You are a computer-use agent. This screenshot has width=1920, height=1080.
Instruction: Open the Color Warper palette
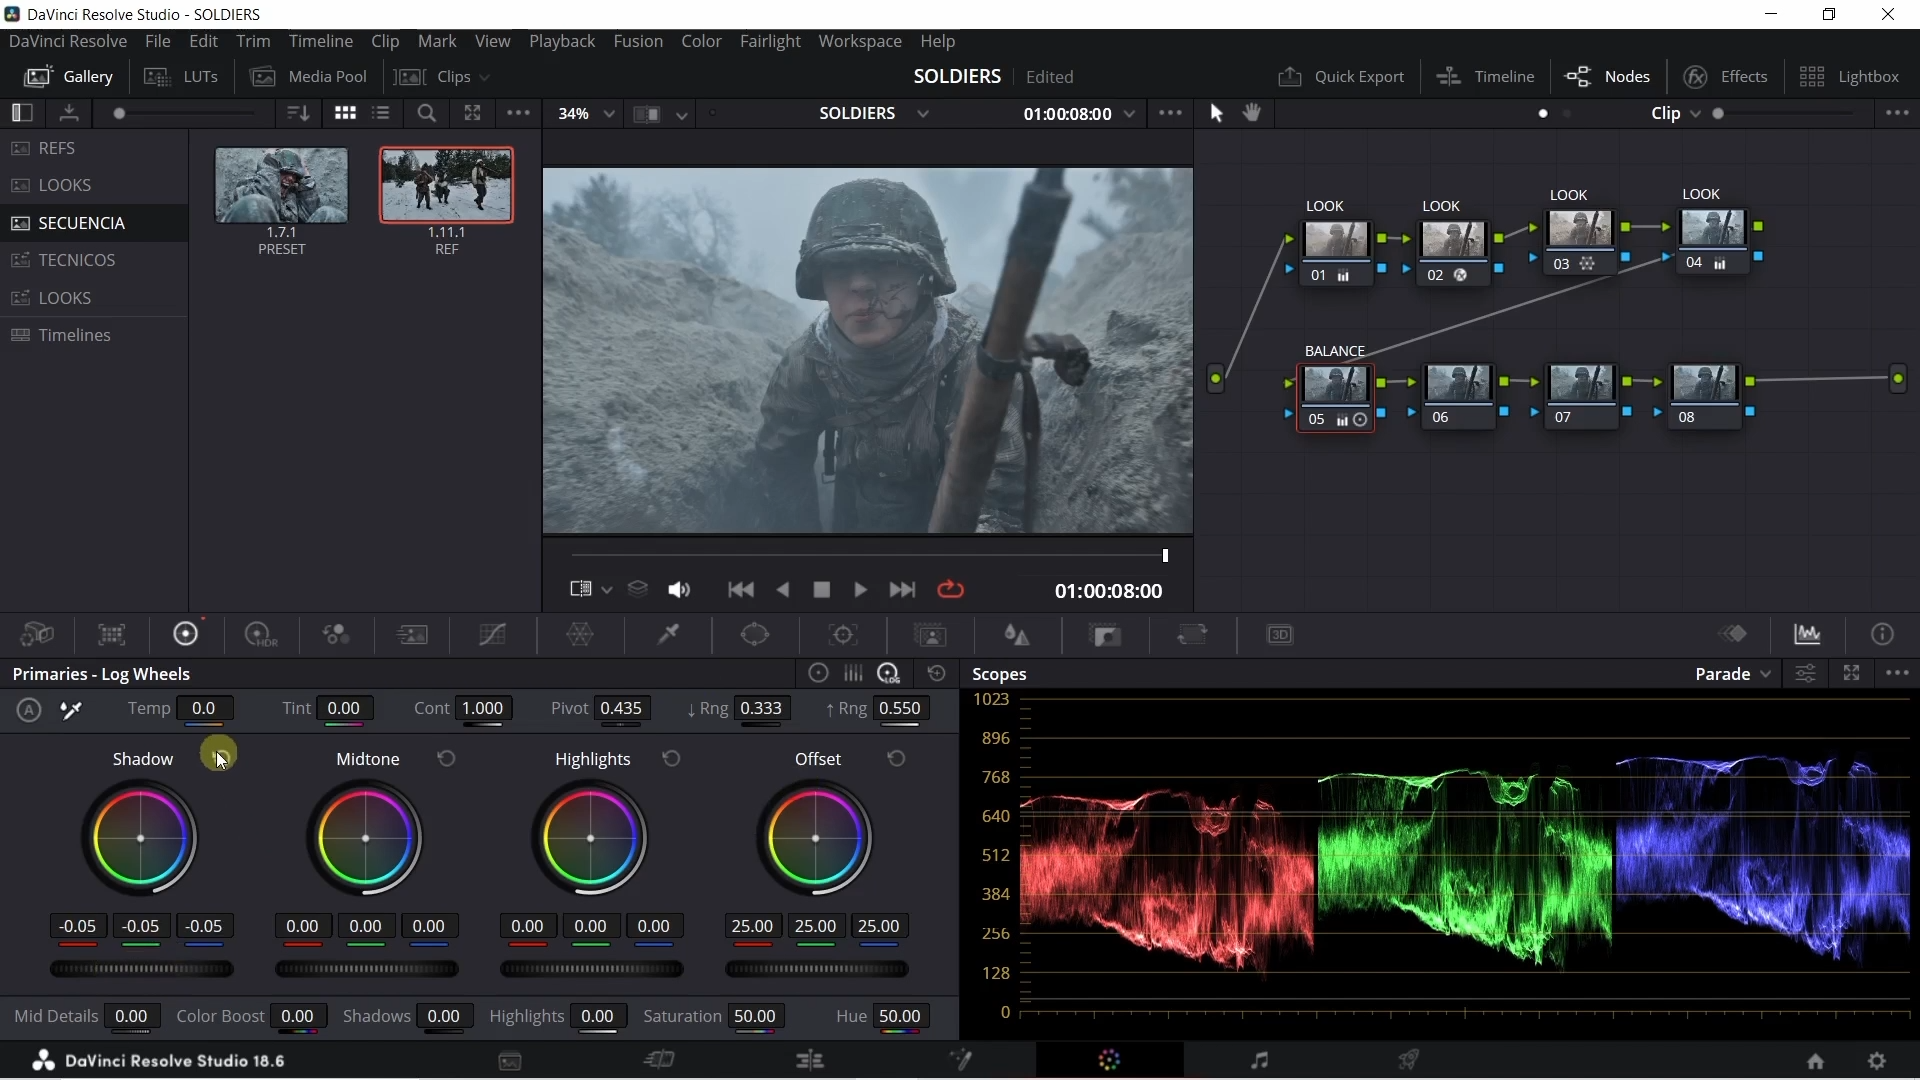pos(580,635)
